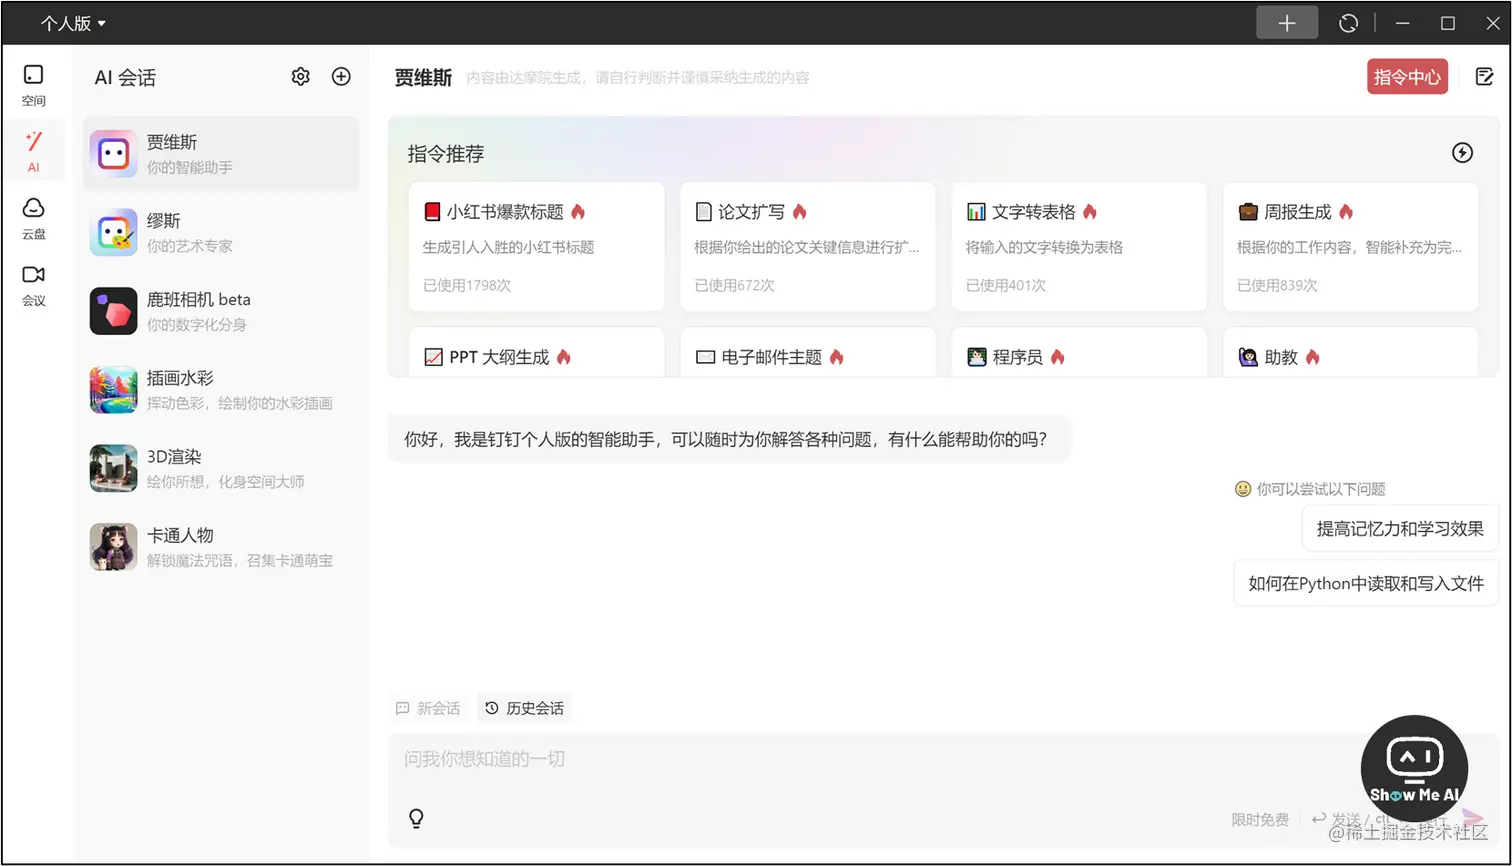
Task: Click the 卡通人物 thumbnail
Action: [x=113, y=547]
